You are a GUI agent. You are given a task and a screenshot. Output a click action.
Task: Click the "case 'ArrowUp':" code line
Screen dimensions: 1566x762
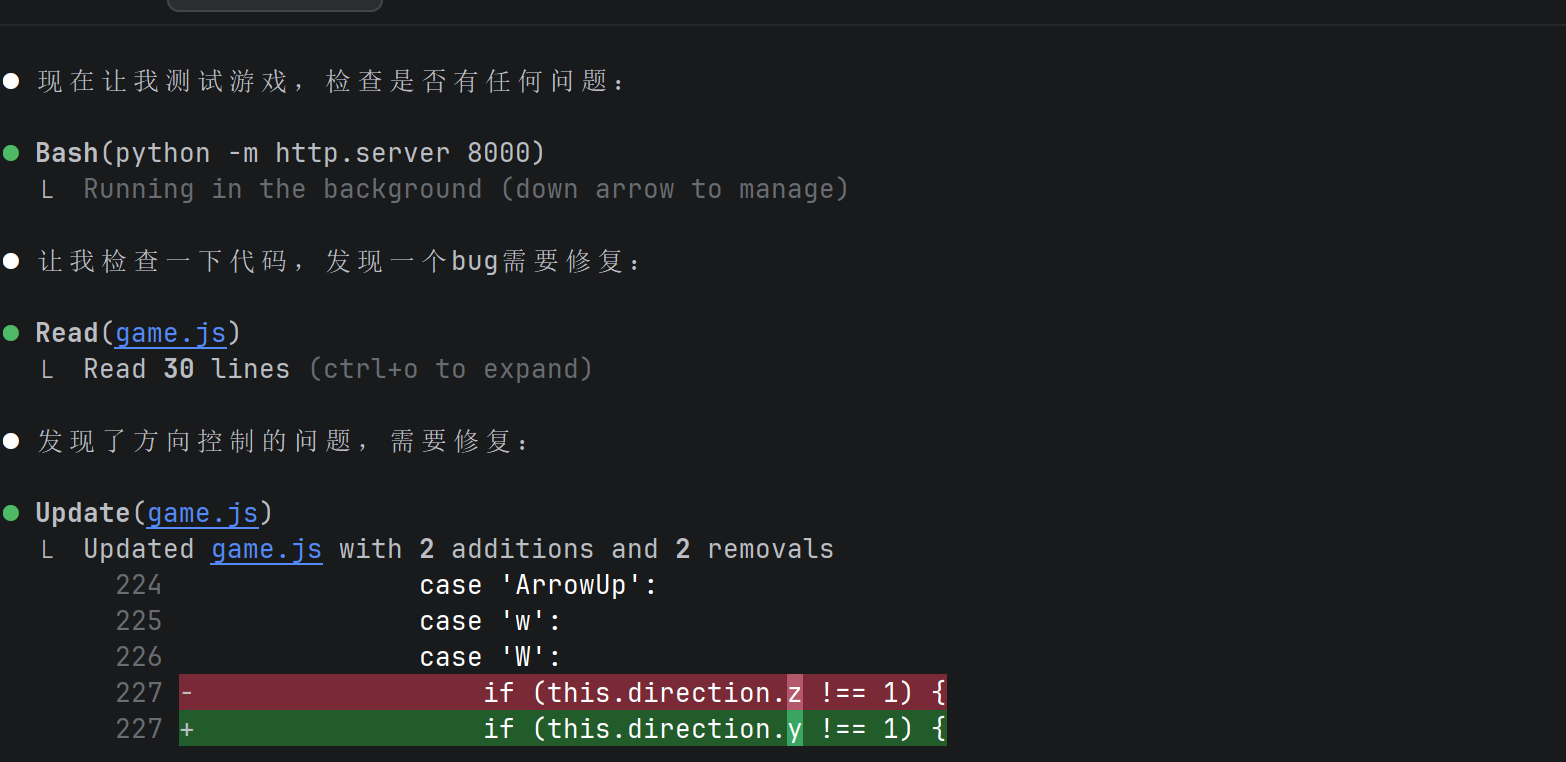pos(538,585)
